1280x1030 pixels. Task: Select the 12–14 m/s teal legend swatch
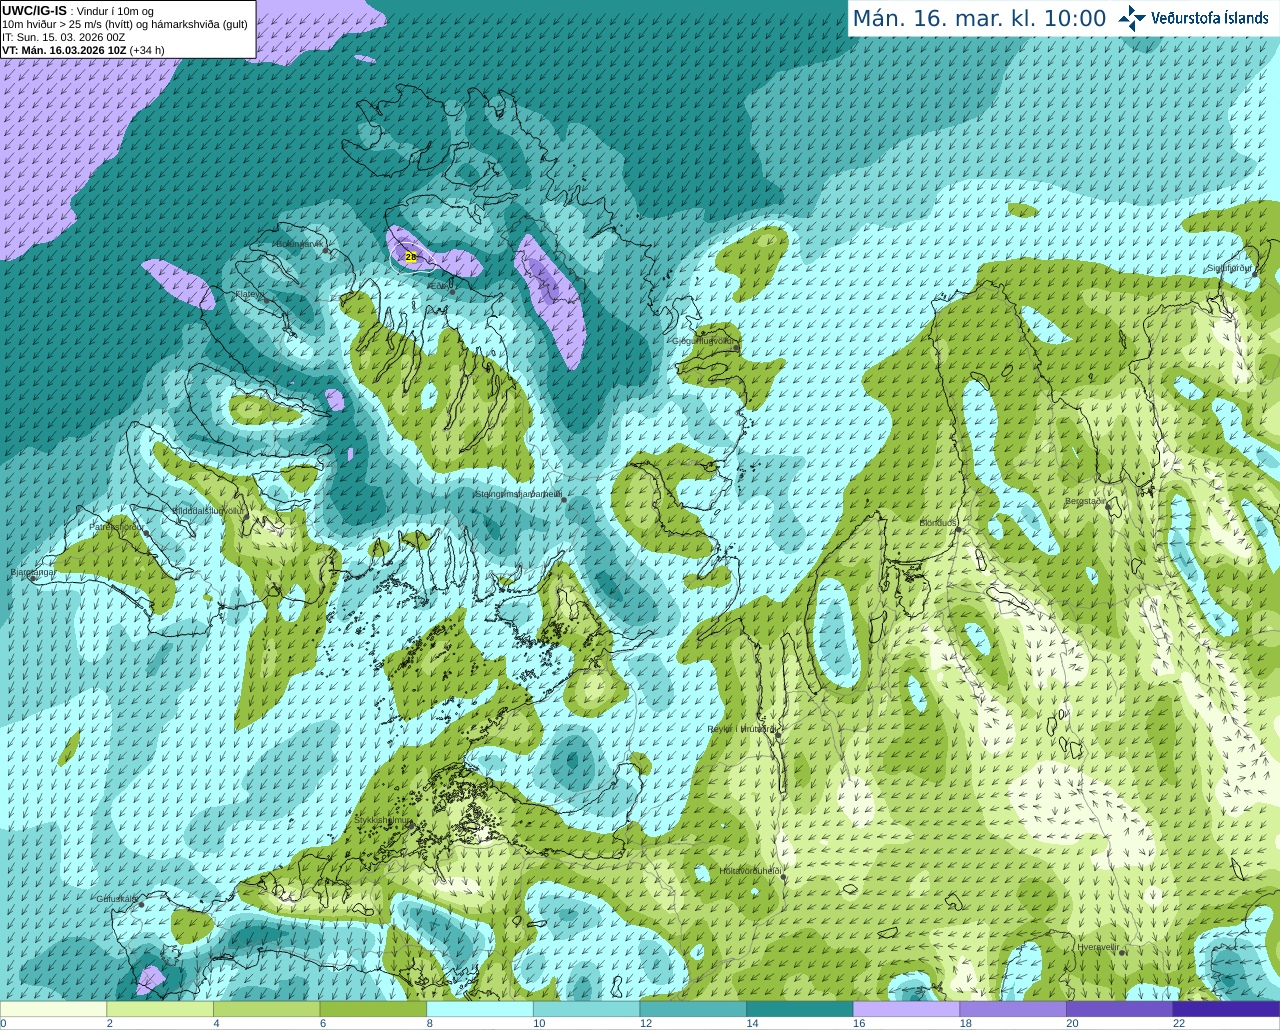tap(693, 1009)
